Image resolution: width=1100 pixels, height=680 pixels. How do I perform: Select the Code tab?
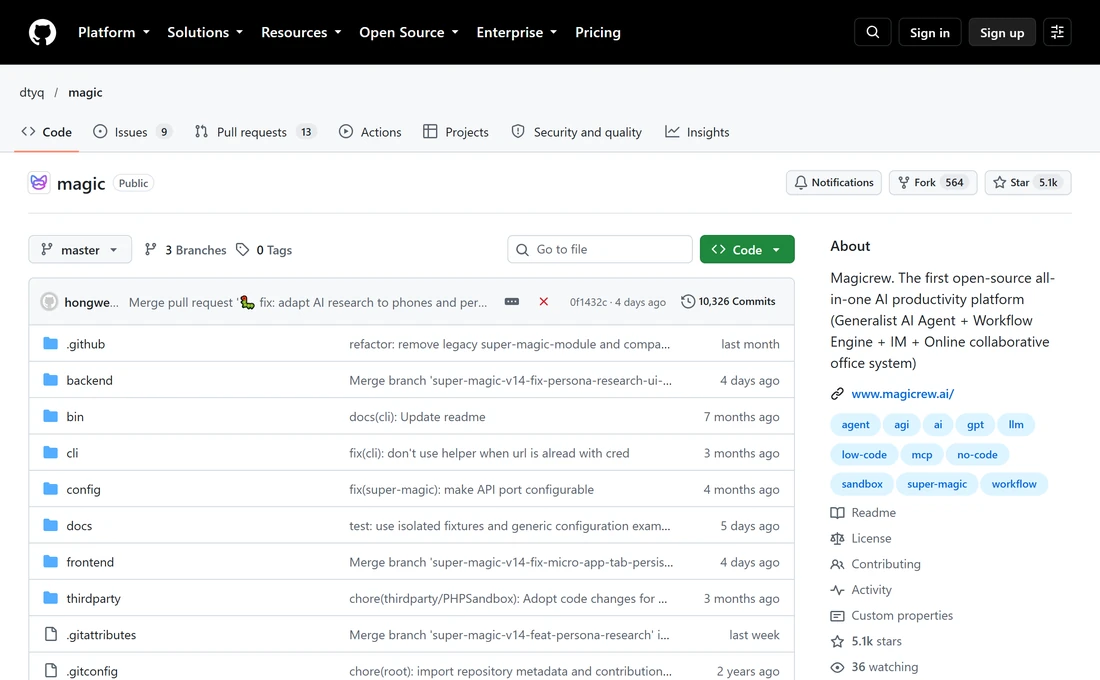(x=47, y=132)
